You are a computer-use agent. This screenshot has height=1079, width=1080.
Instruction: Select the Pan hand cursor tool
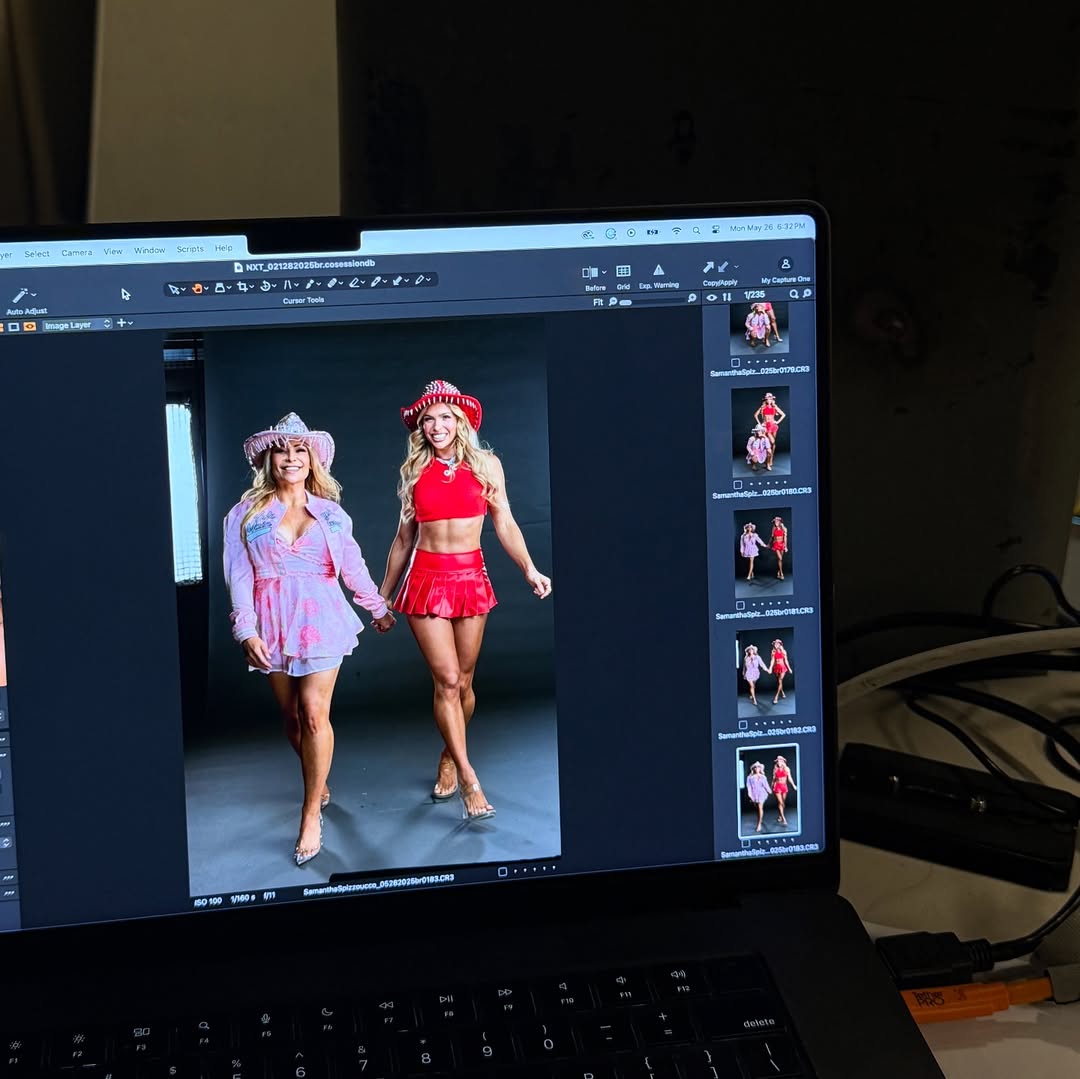point(197,288)
